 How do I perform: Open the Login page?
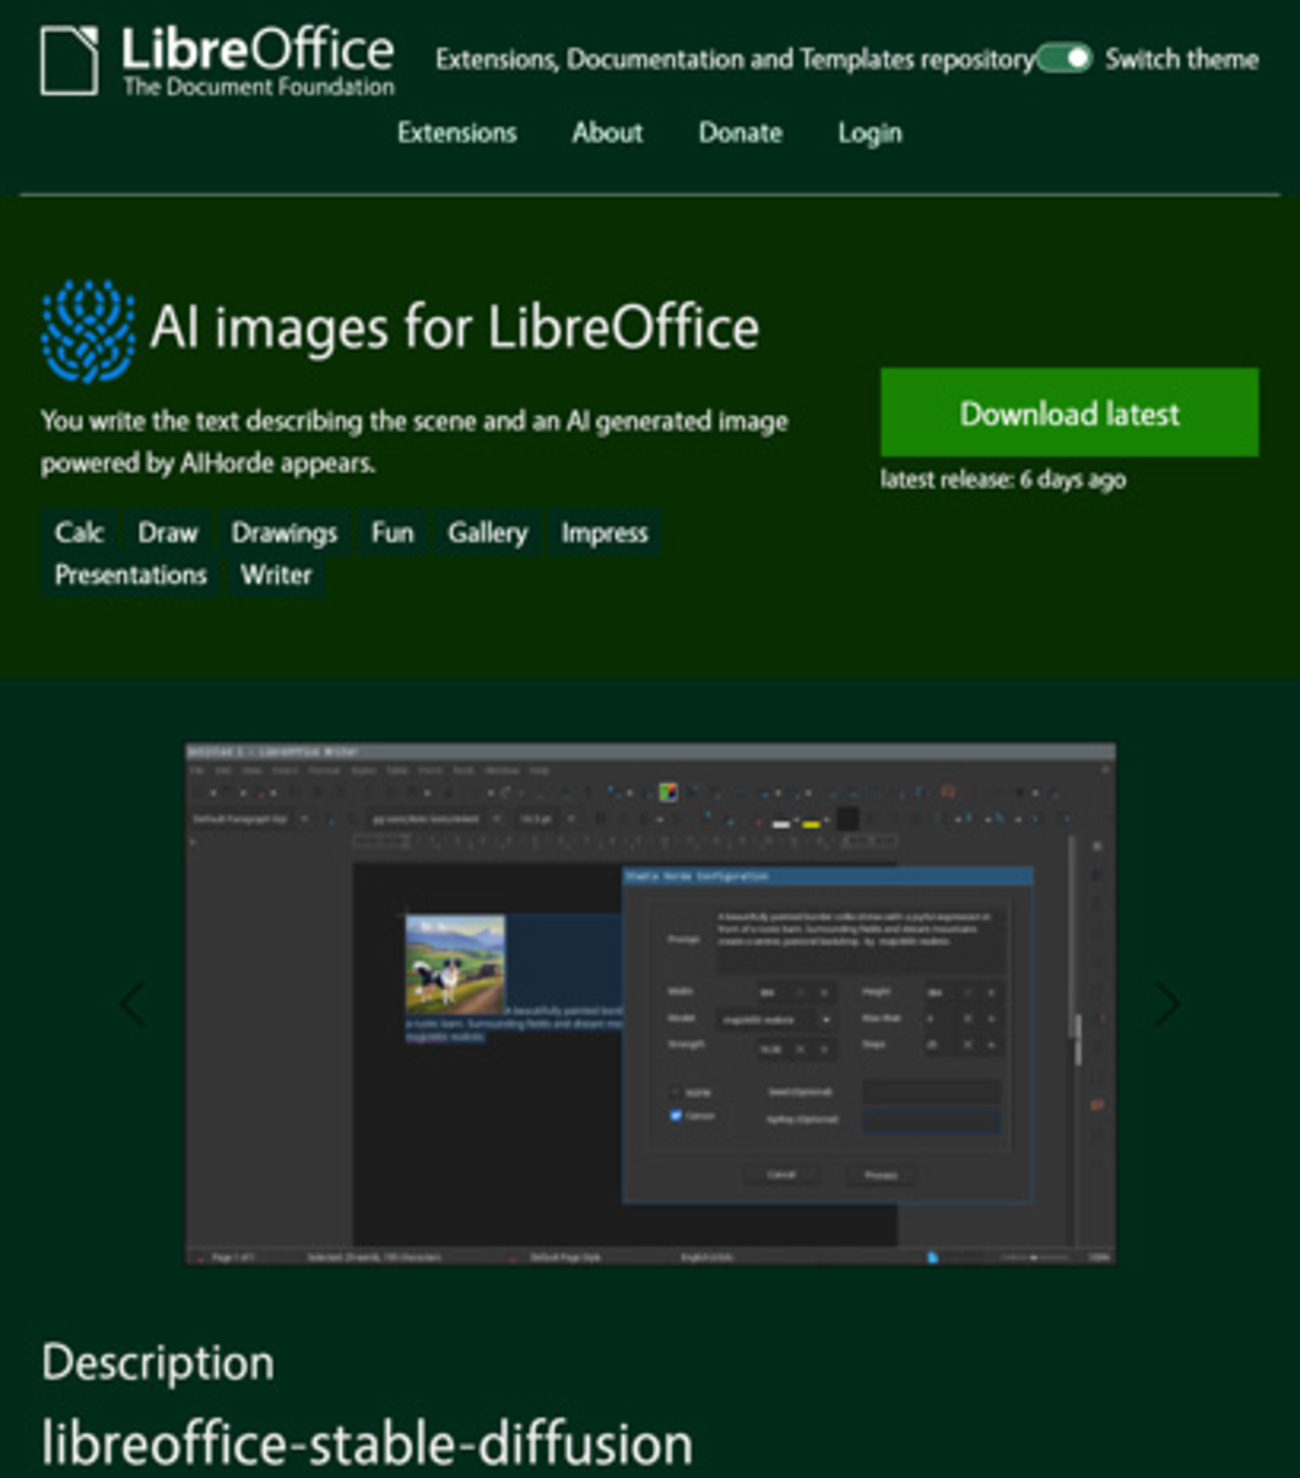870,133
